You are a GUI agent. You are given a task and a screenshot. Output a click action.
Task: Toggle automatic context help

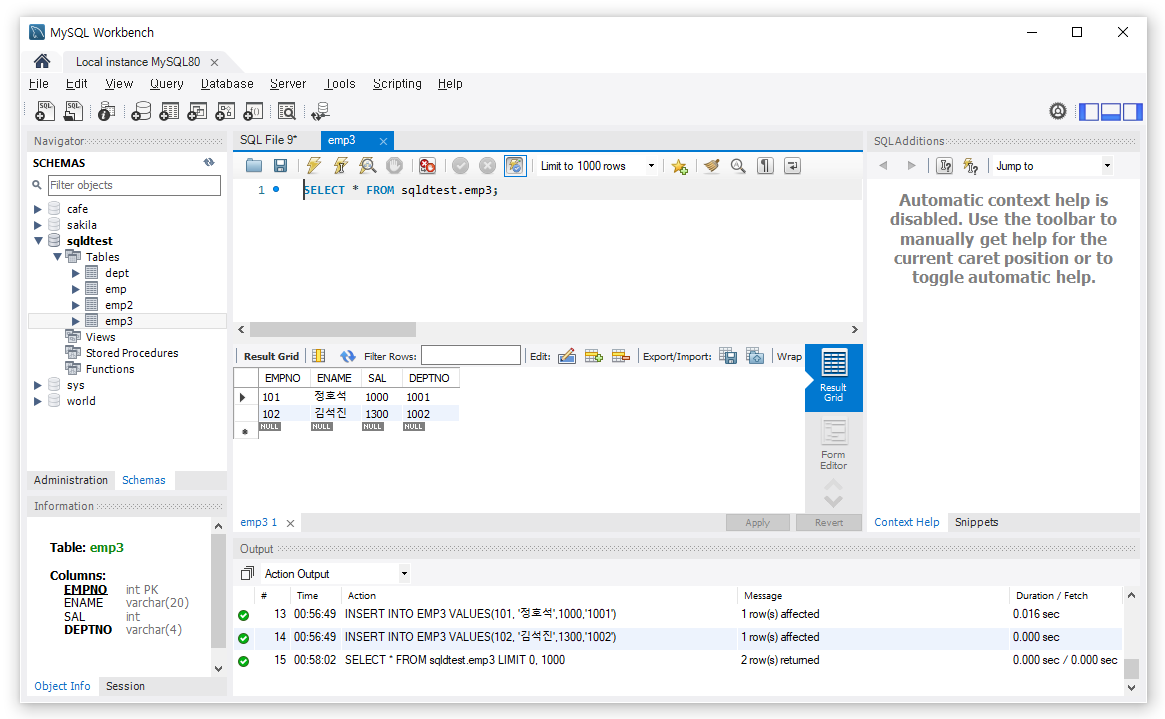[x=970, y=166]
